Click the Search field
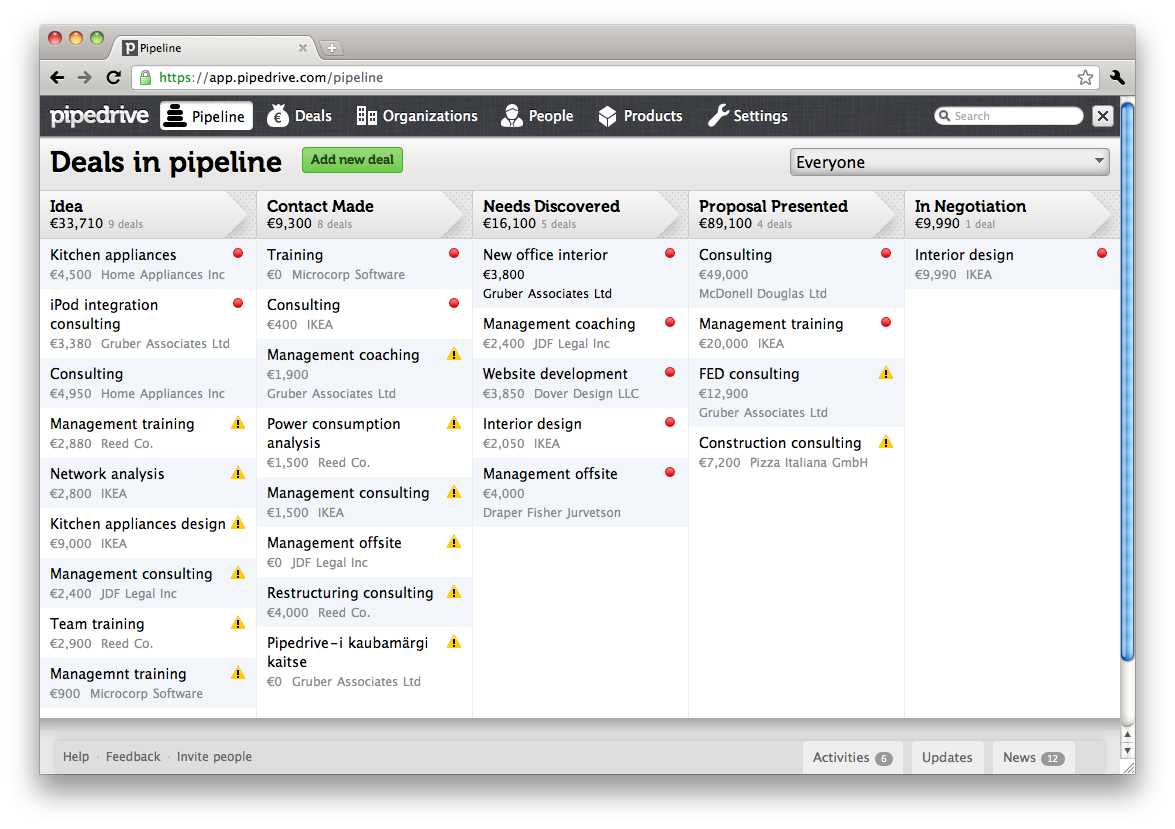The image size is (1175, 829). coord(1009,116)
